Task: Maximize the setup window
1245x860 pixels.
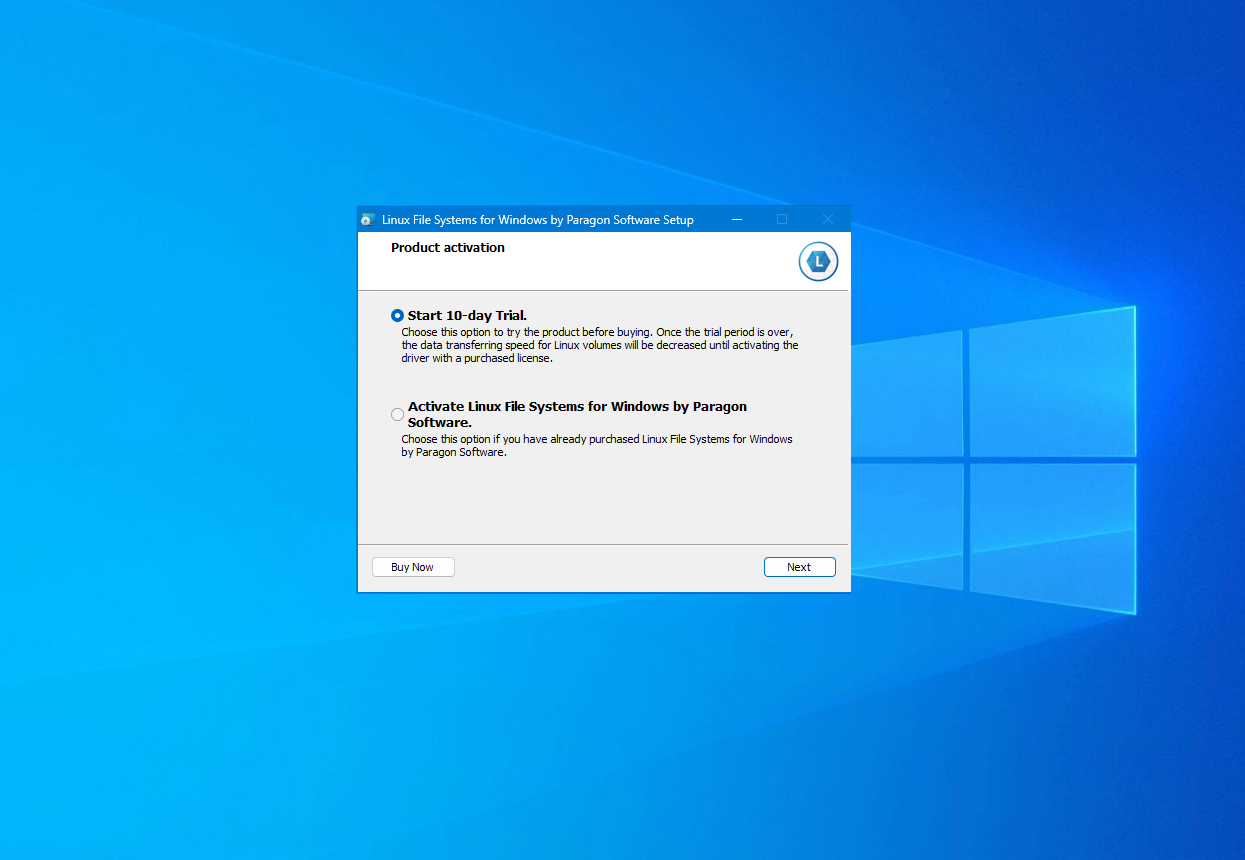Action: pos(782,219)
